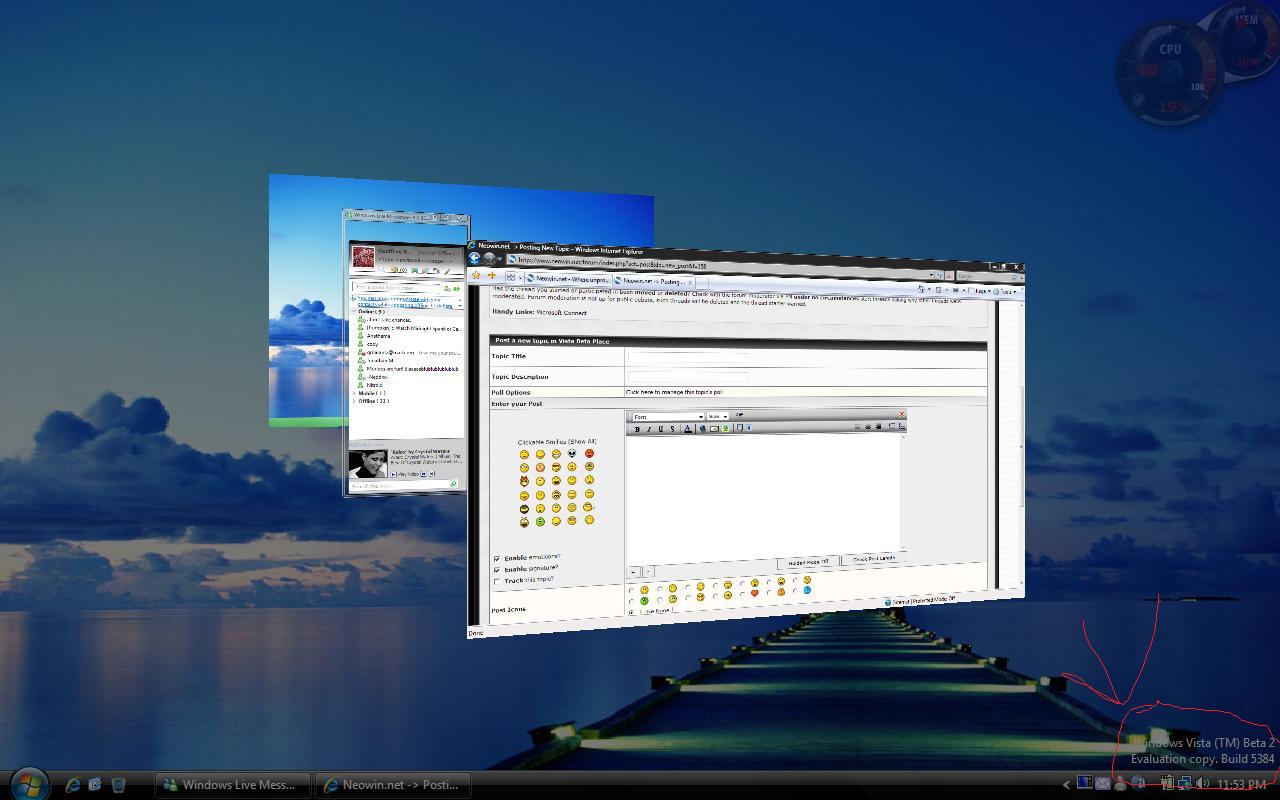The width and height of the screenshot is (1280, 800).
Task: Toggle the Enable emoticons checkbox
Action: [x=497, y=558]
